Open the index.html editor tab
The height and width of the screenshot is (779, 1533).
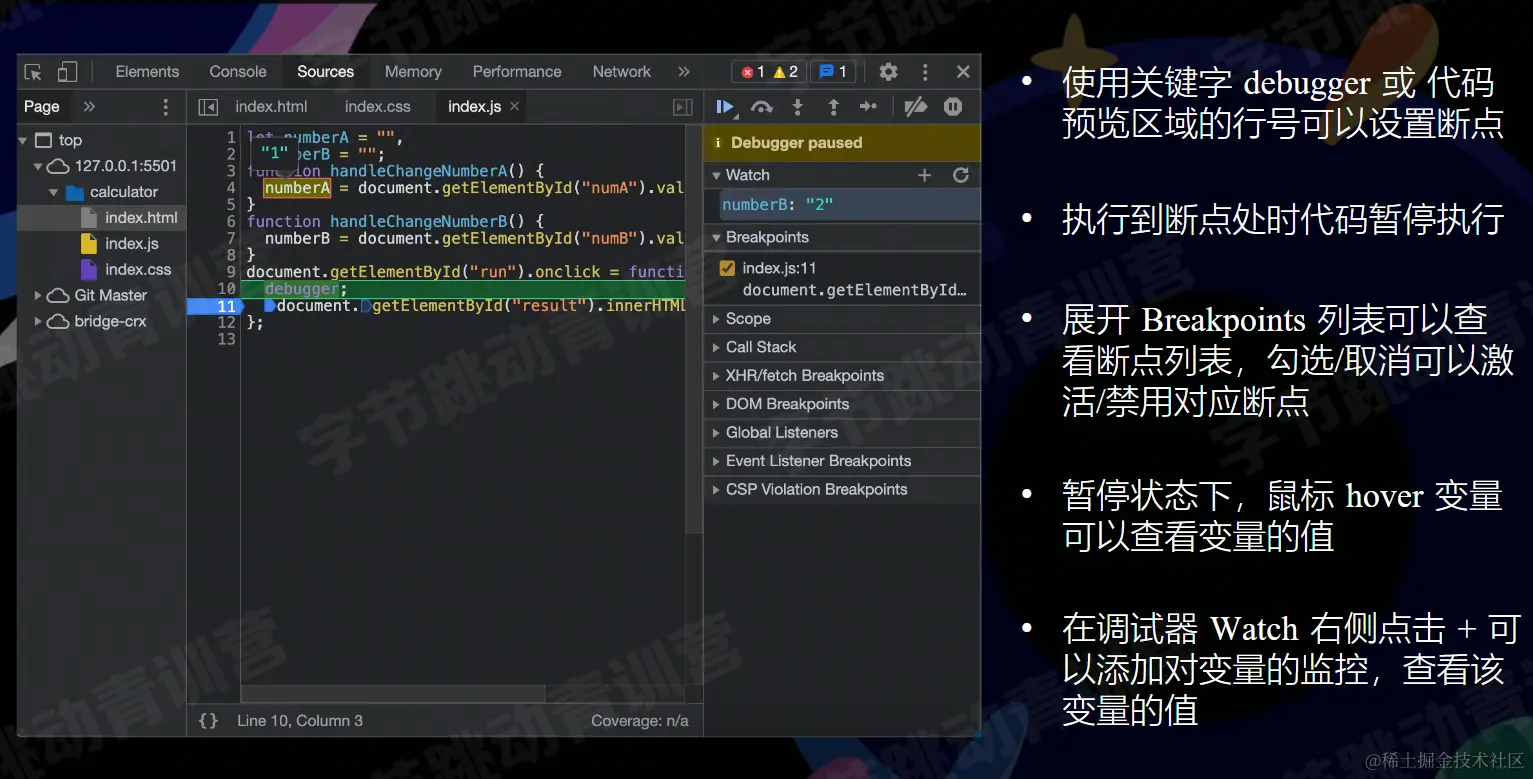(x=271, y=106)
